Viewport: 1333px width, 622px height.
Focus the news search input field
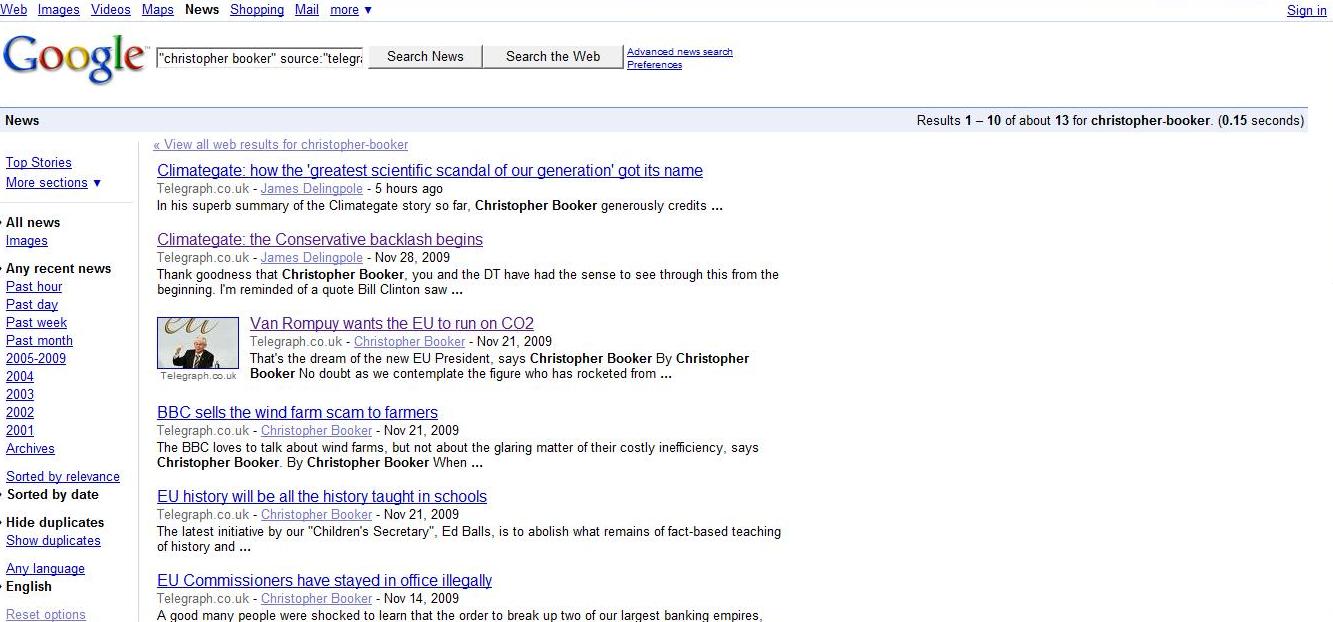coord(259,58)
